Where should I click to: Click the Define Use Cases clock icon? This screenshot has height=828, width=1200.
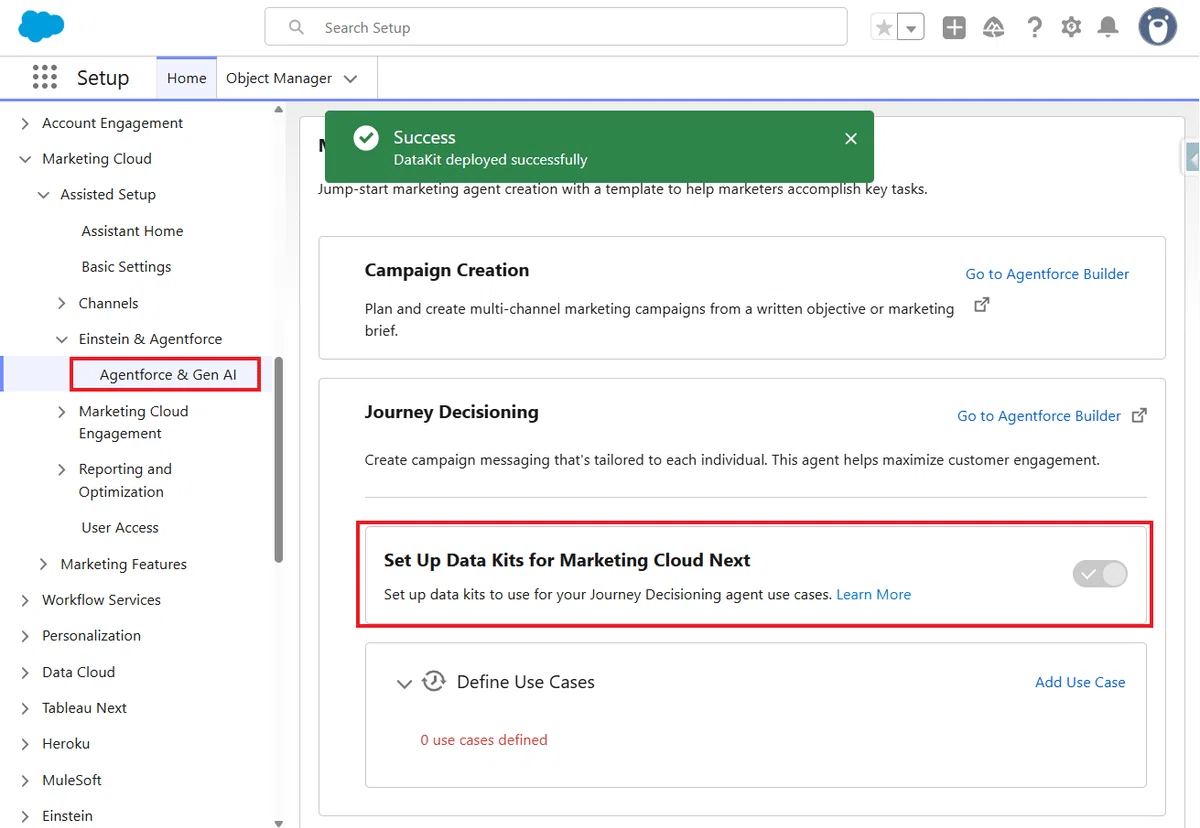434,682
